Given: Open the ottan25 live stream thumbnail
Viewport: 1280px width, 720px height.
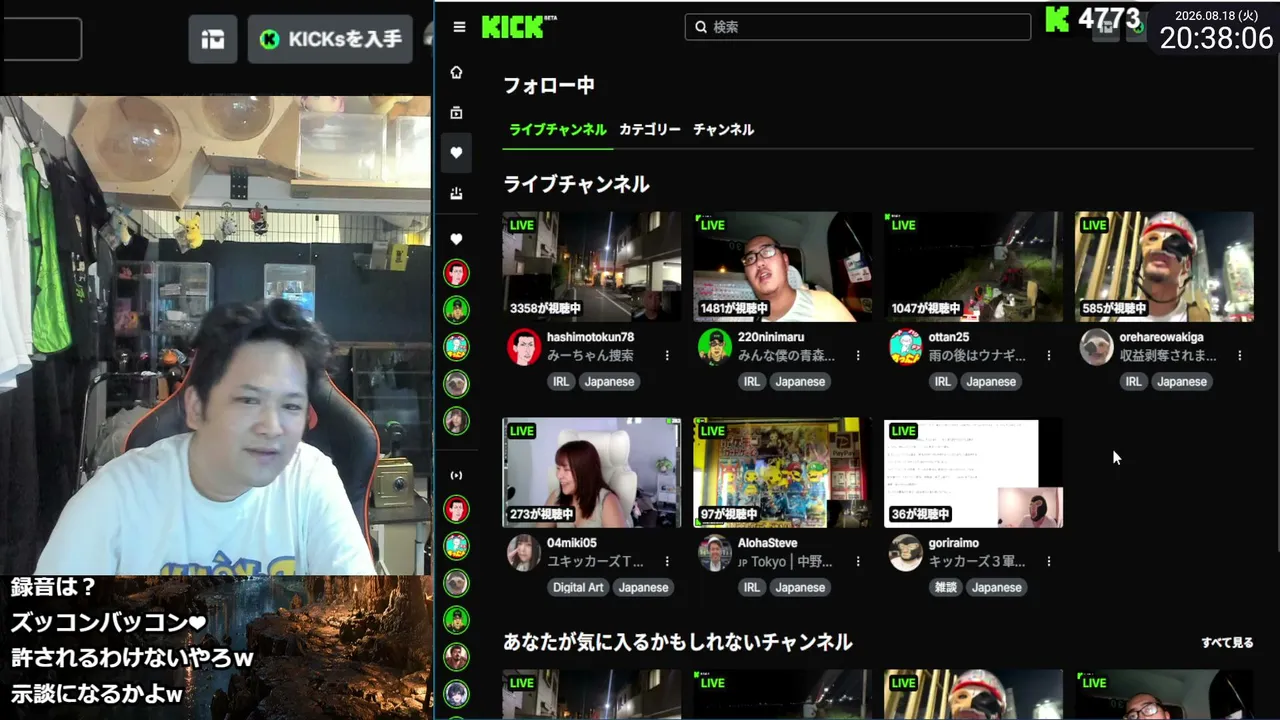Looking at the screenshot, I should pyautogui.click(x=974, y=266).
